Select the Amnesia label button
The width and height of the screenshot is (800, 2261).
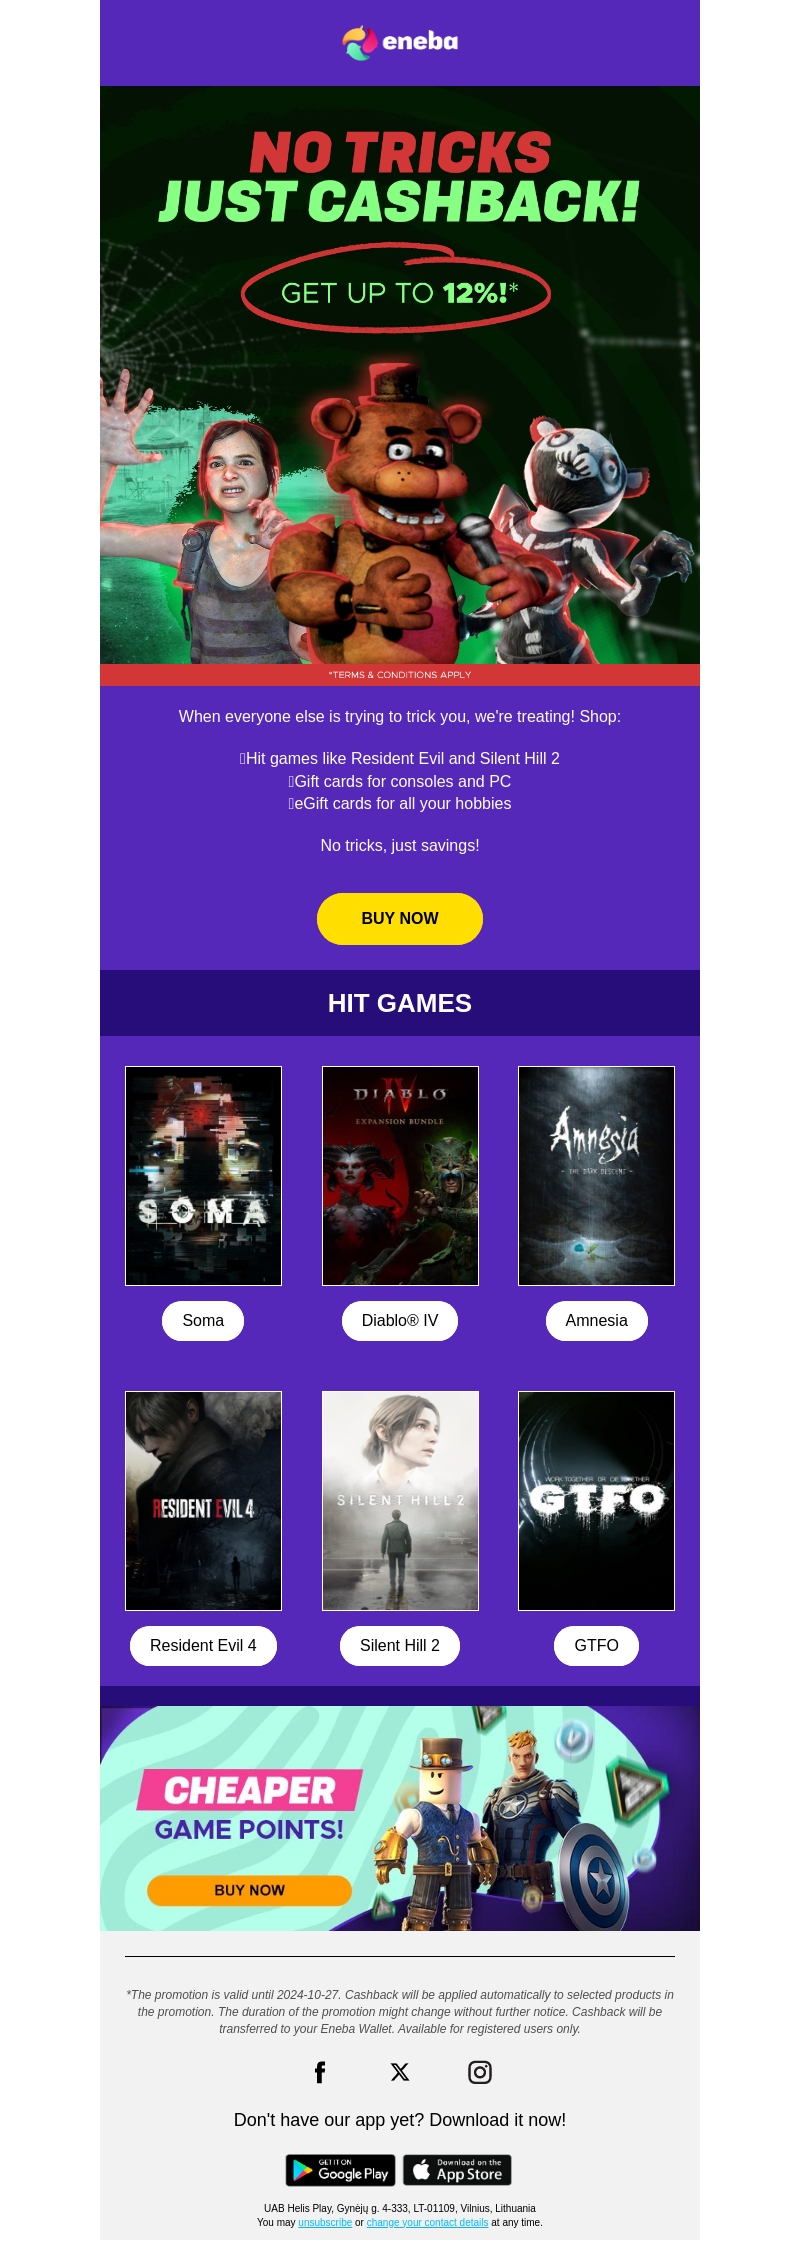(x=597, y=1321)
